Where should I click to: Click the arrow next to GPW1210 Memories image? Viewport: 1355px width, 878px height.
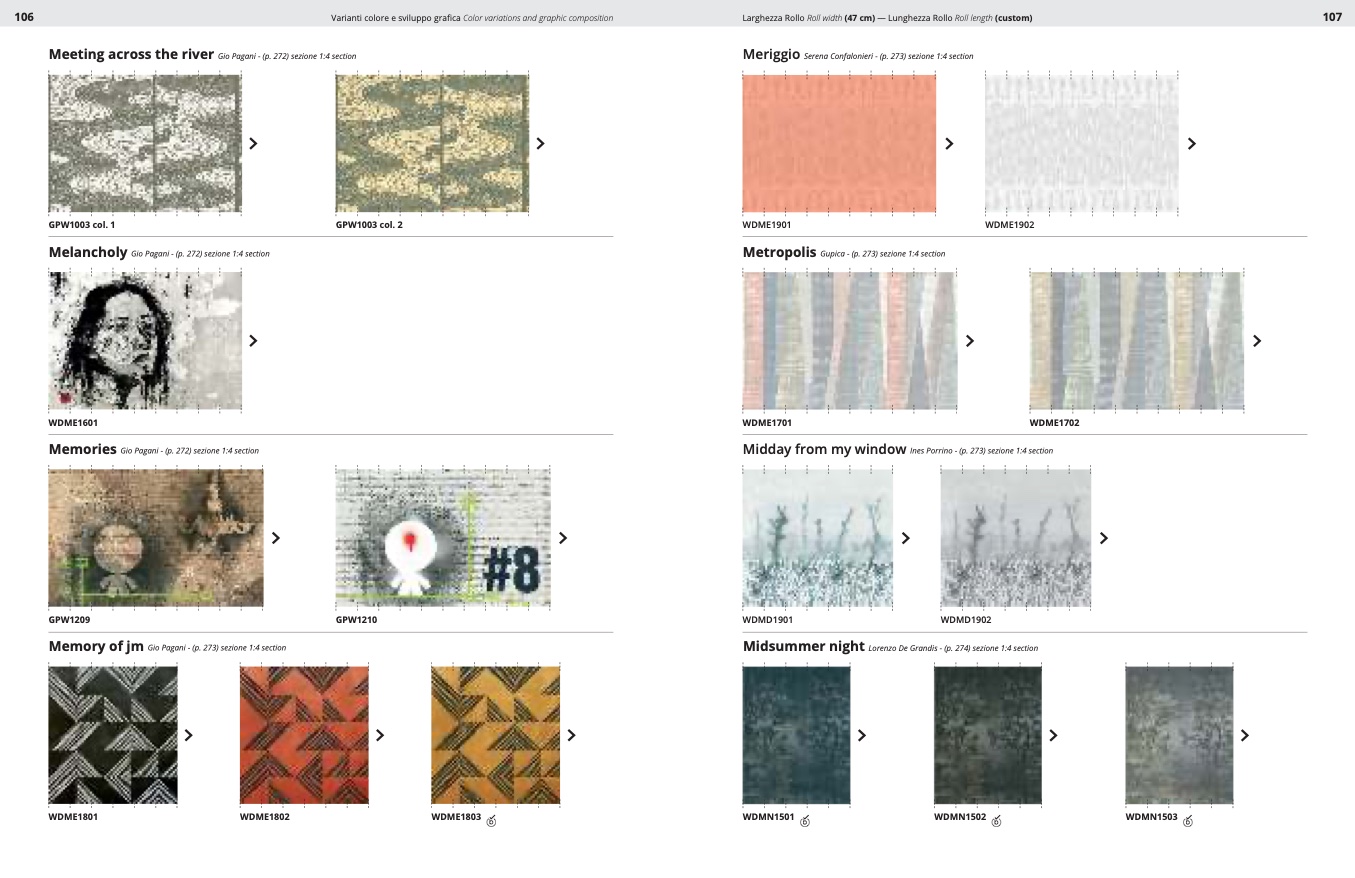(563, 538)
